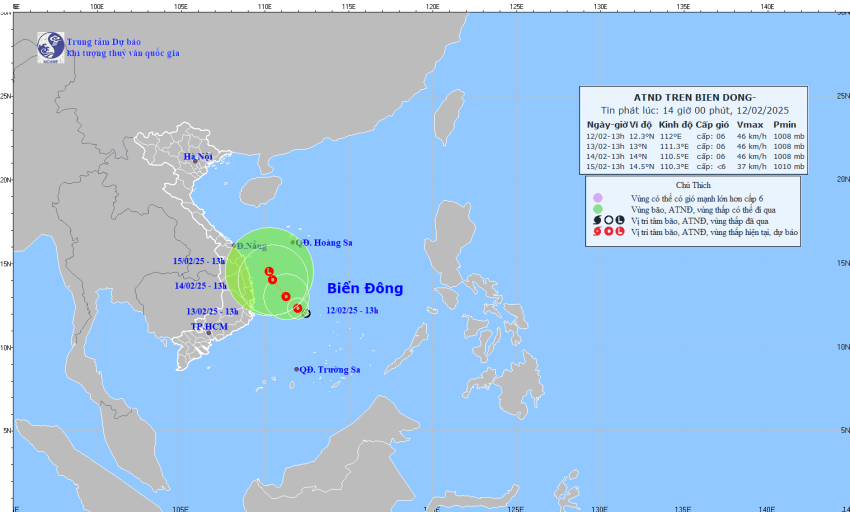Click the 15/02 low-pressure L marker

[269, 271]
